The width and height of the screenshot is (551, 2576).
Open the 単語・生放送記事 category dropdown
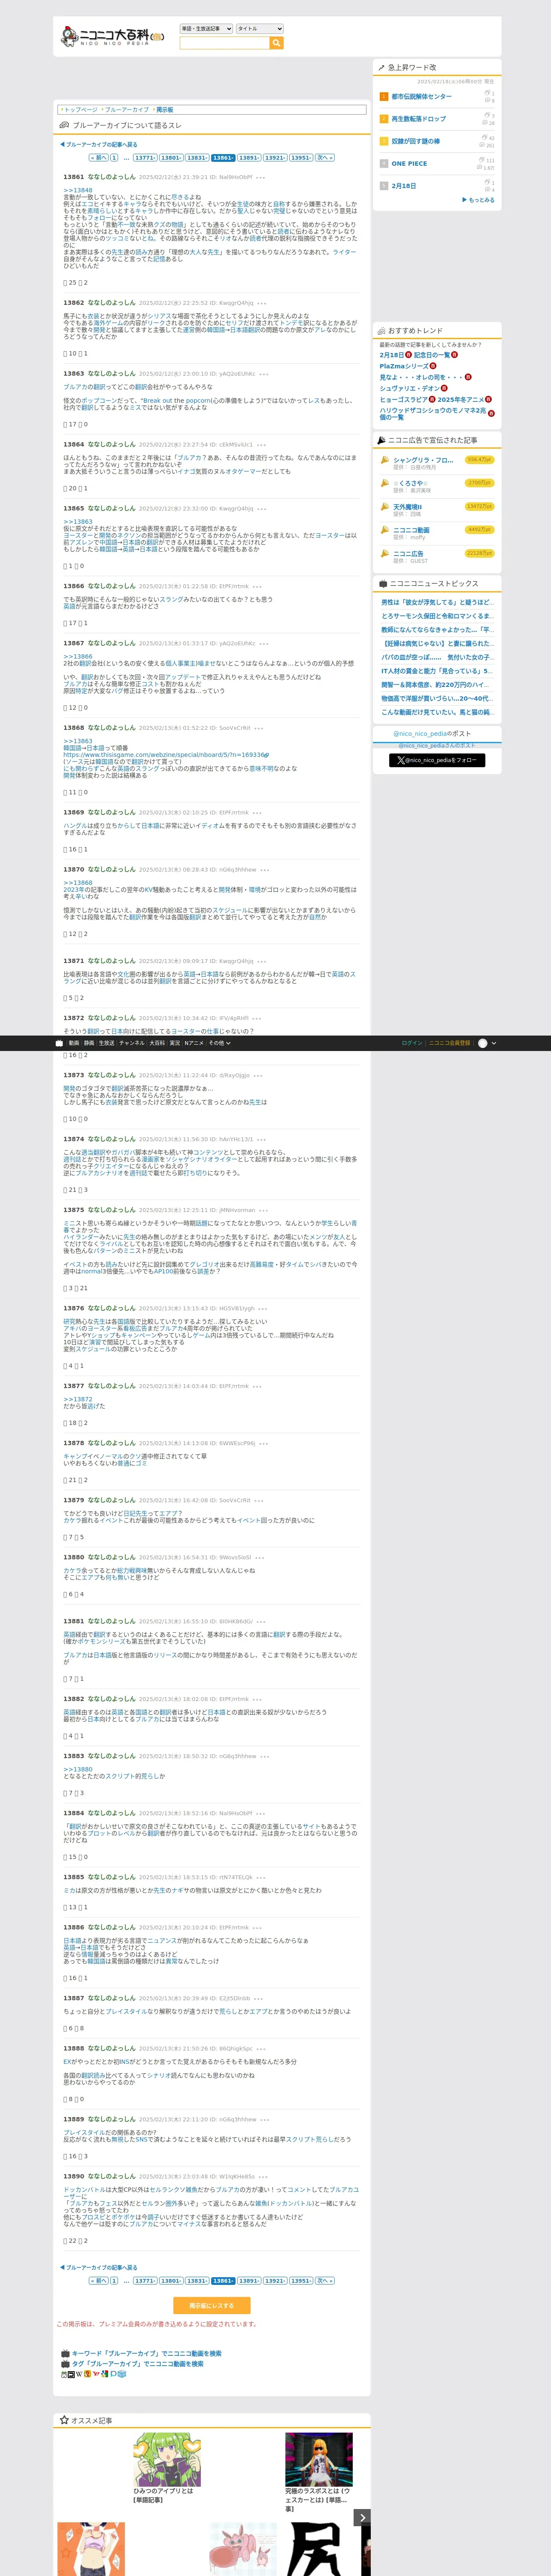[x=206, y=29]
